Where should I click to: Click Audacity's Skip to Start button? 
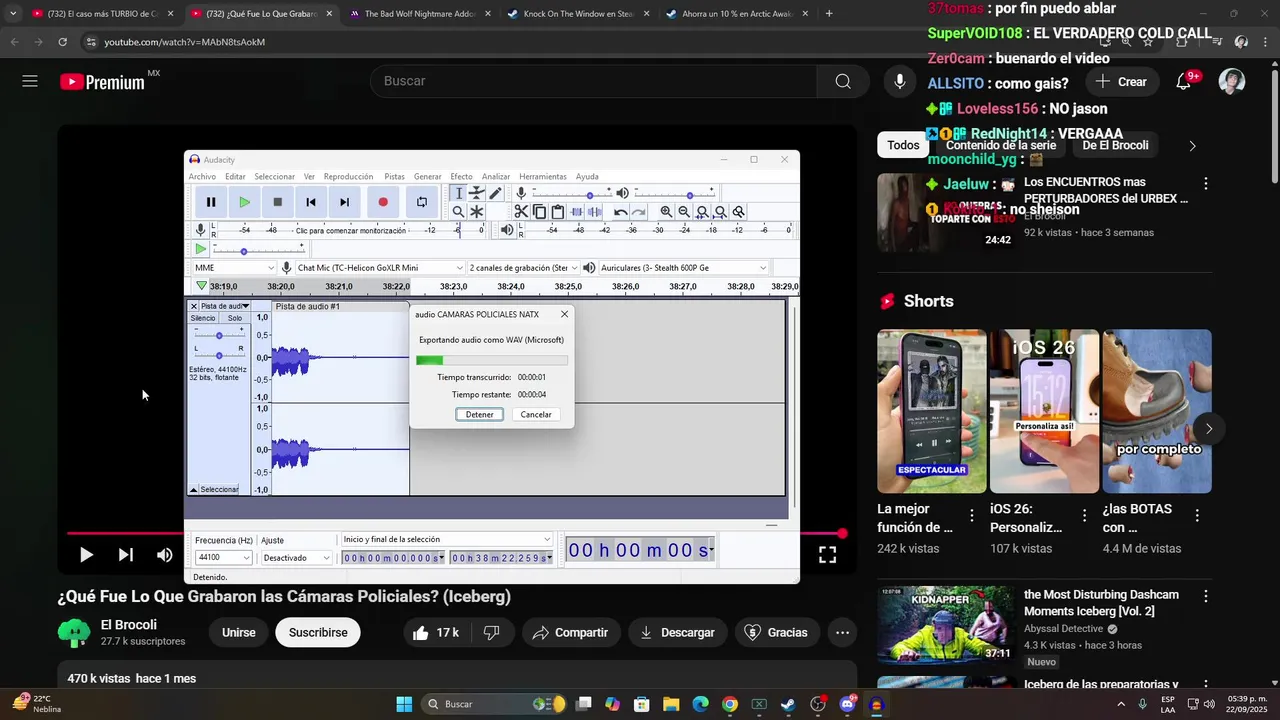[x=311, y=202]
